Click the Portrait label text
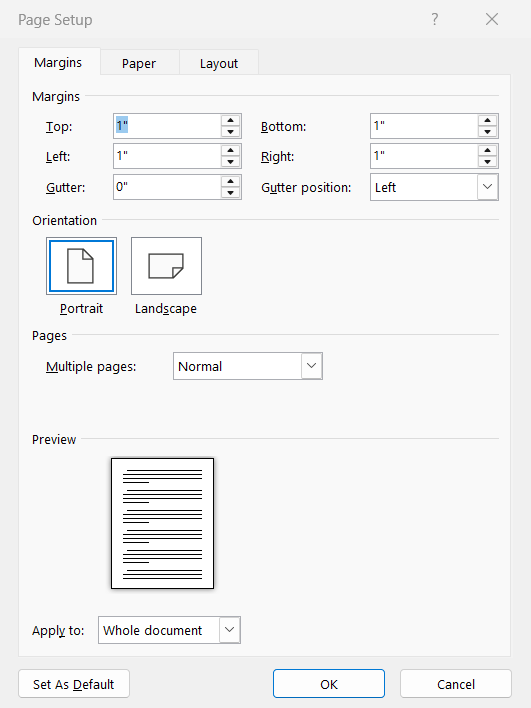 [x=81, y=309]
